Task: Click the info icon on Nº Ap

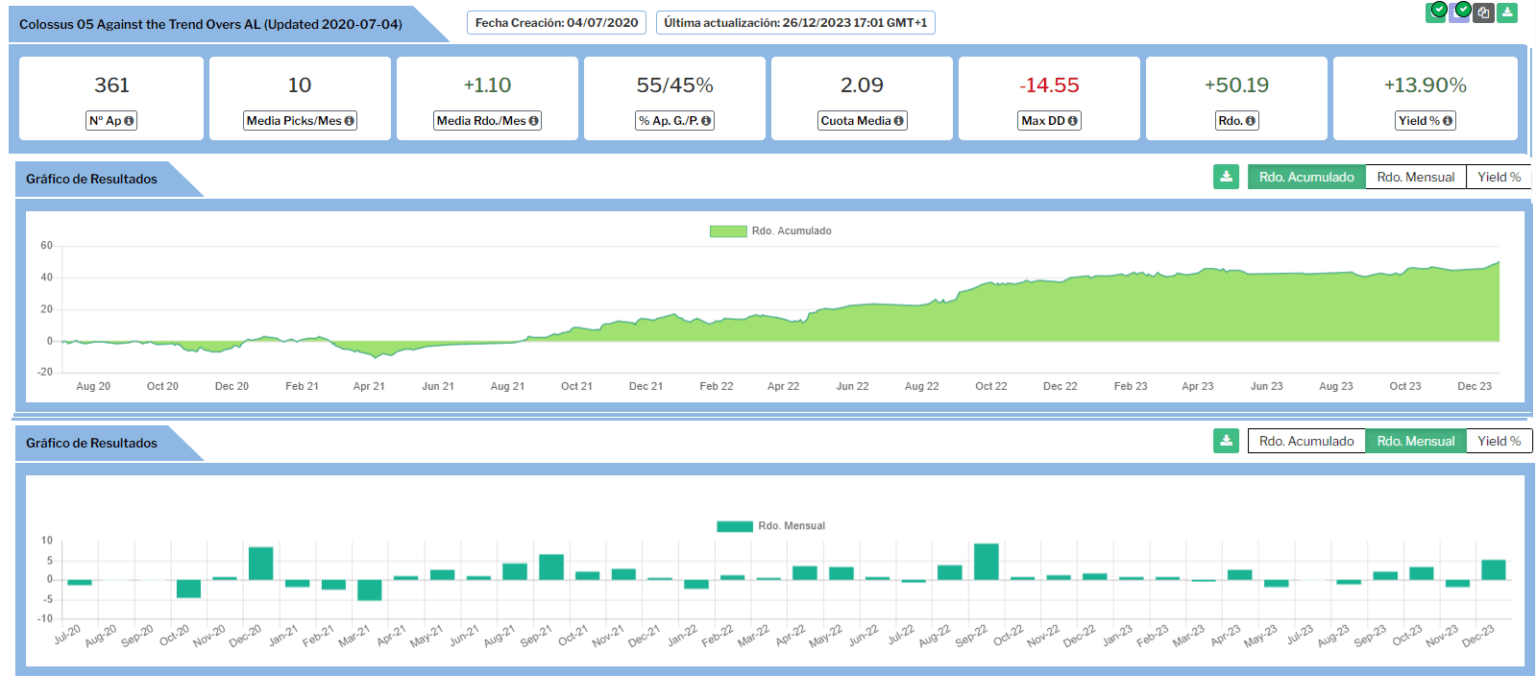Action: (129, 121)
